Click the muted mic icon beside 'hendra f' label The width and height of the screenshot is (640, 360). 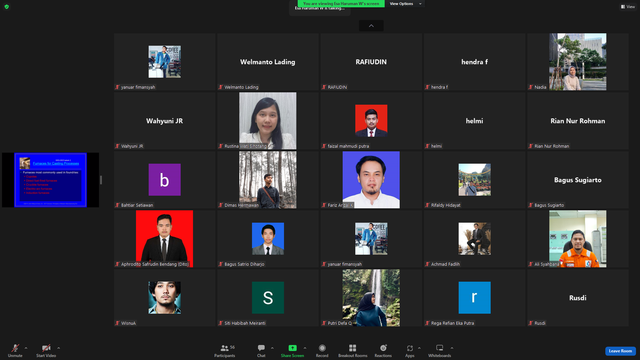(427, 87)
